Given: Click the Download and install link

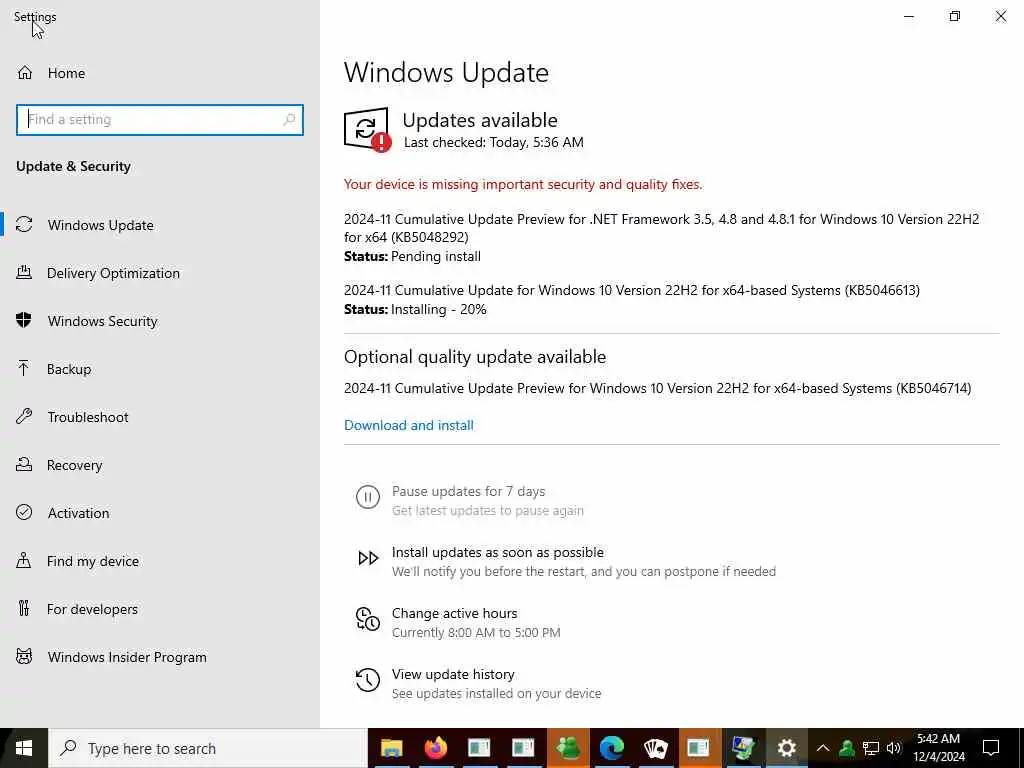Looking at the screenshot, I should [x=409, y=425].
